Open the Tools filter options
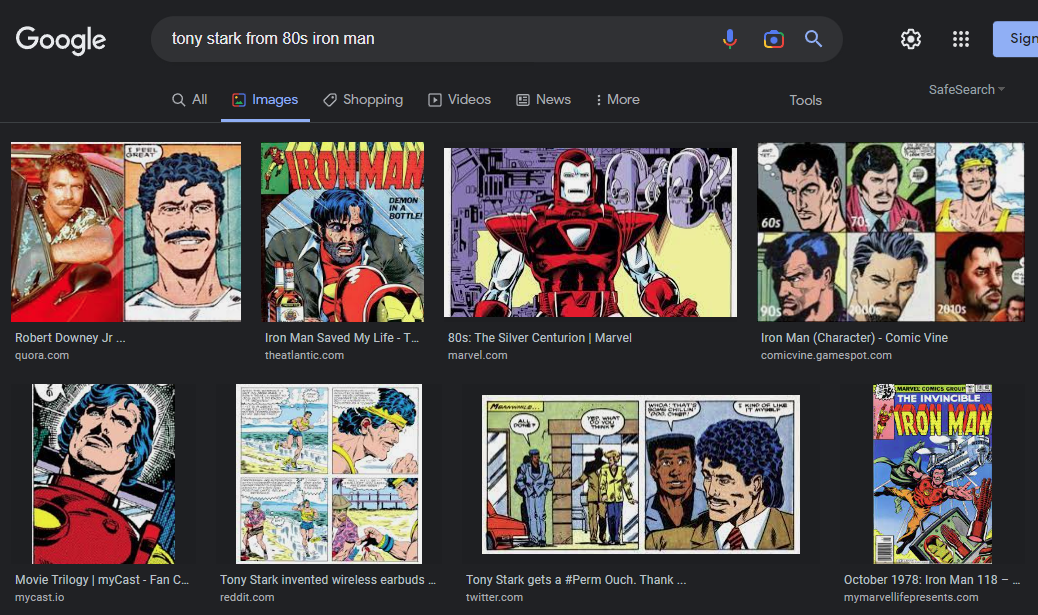This screenshot has width=1038, height=615. pyautogui.click(x=805, y=100)
